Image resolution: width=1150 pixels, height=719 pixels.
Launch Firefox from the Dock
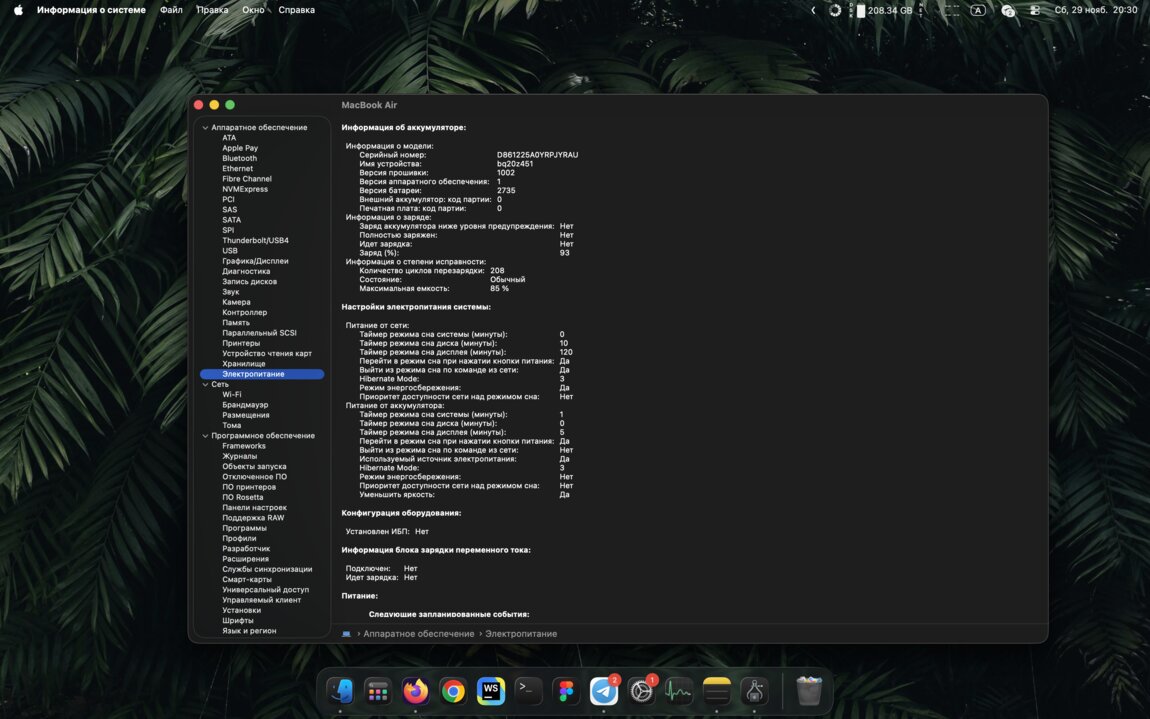[416, 691]
